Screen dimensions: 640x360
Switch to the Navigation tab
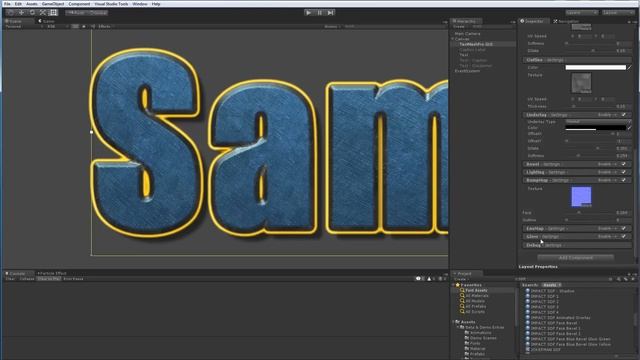coord(567,21)
